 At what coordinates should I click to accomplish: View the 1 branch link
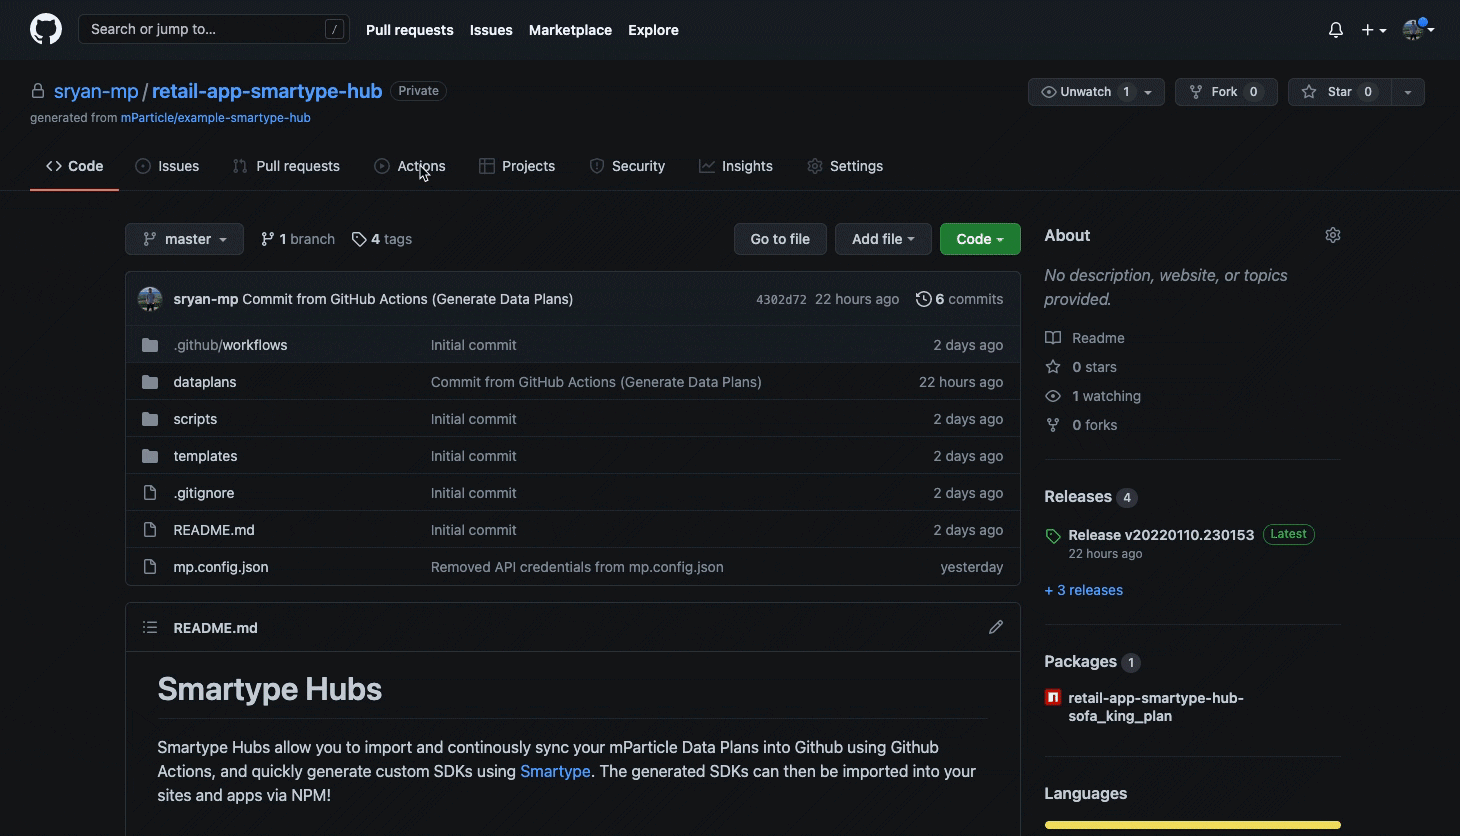(298, 239)
